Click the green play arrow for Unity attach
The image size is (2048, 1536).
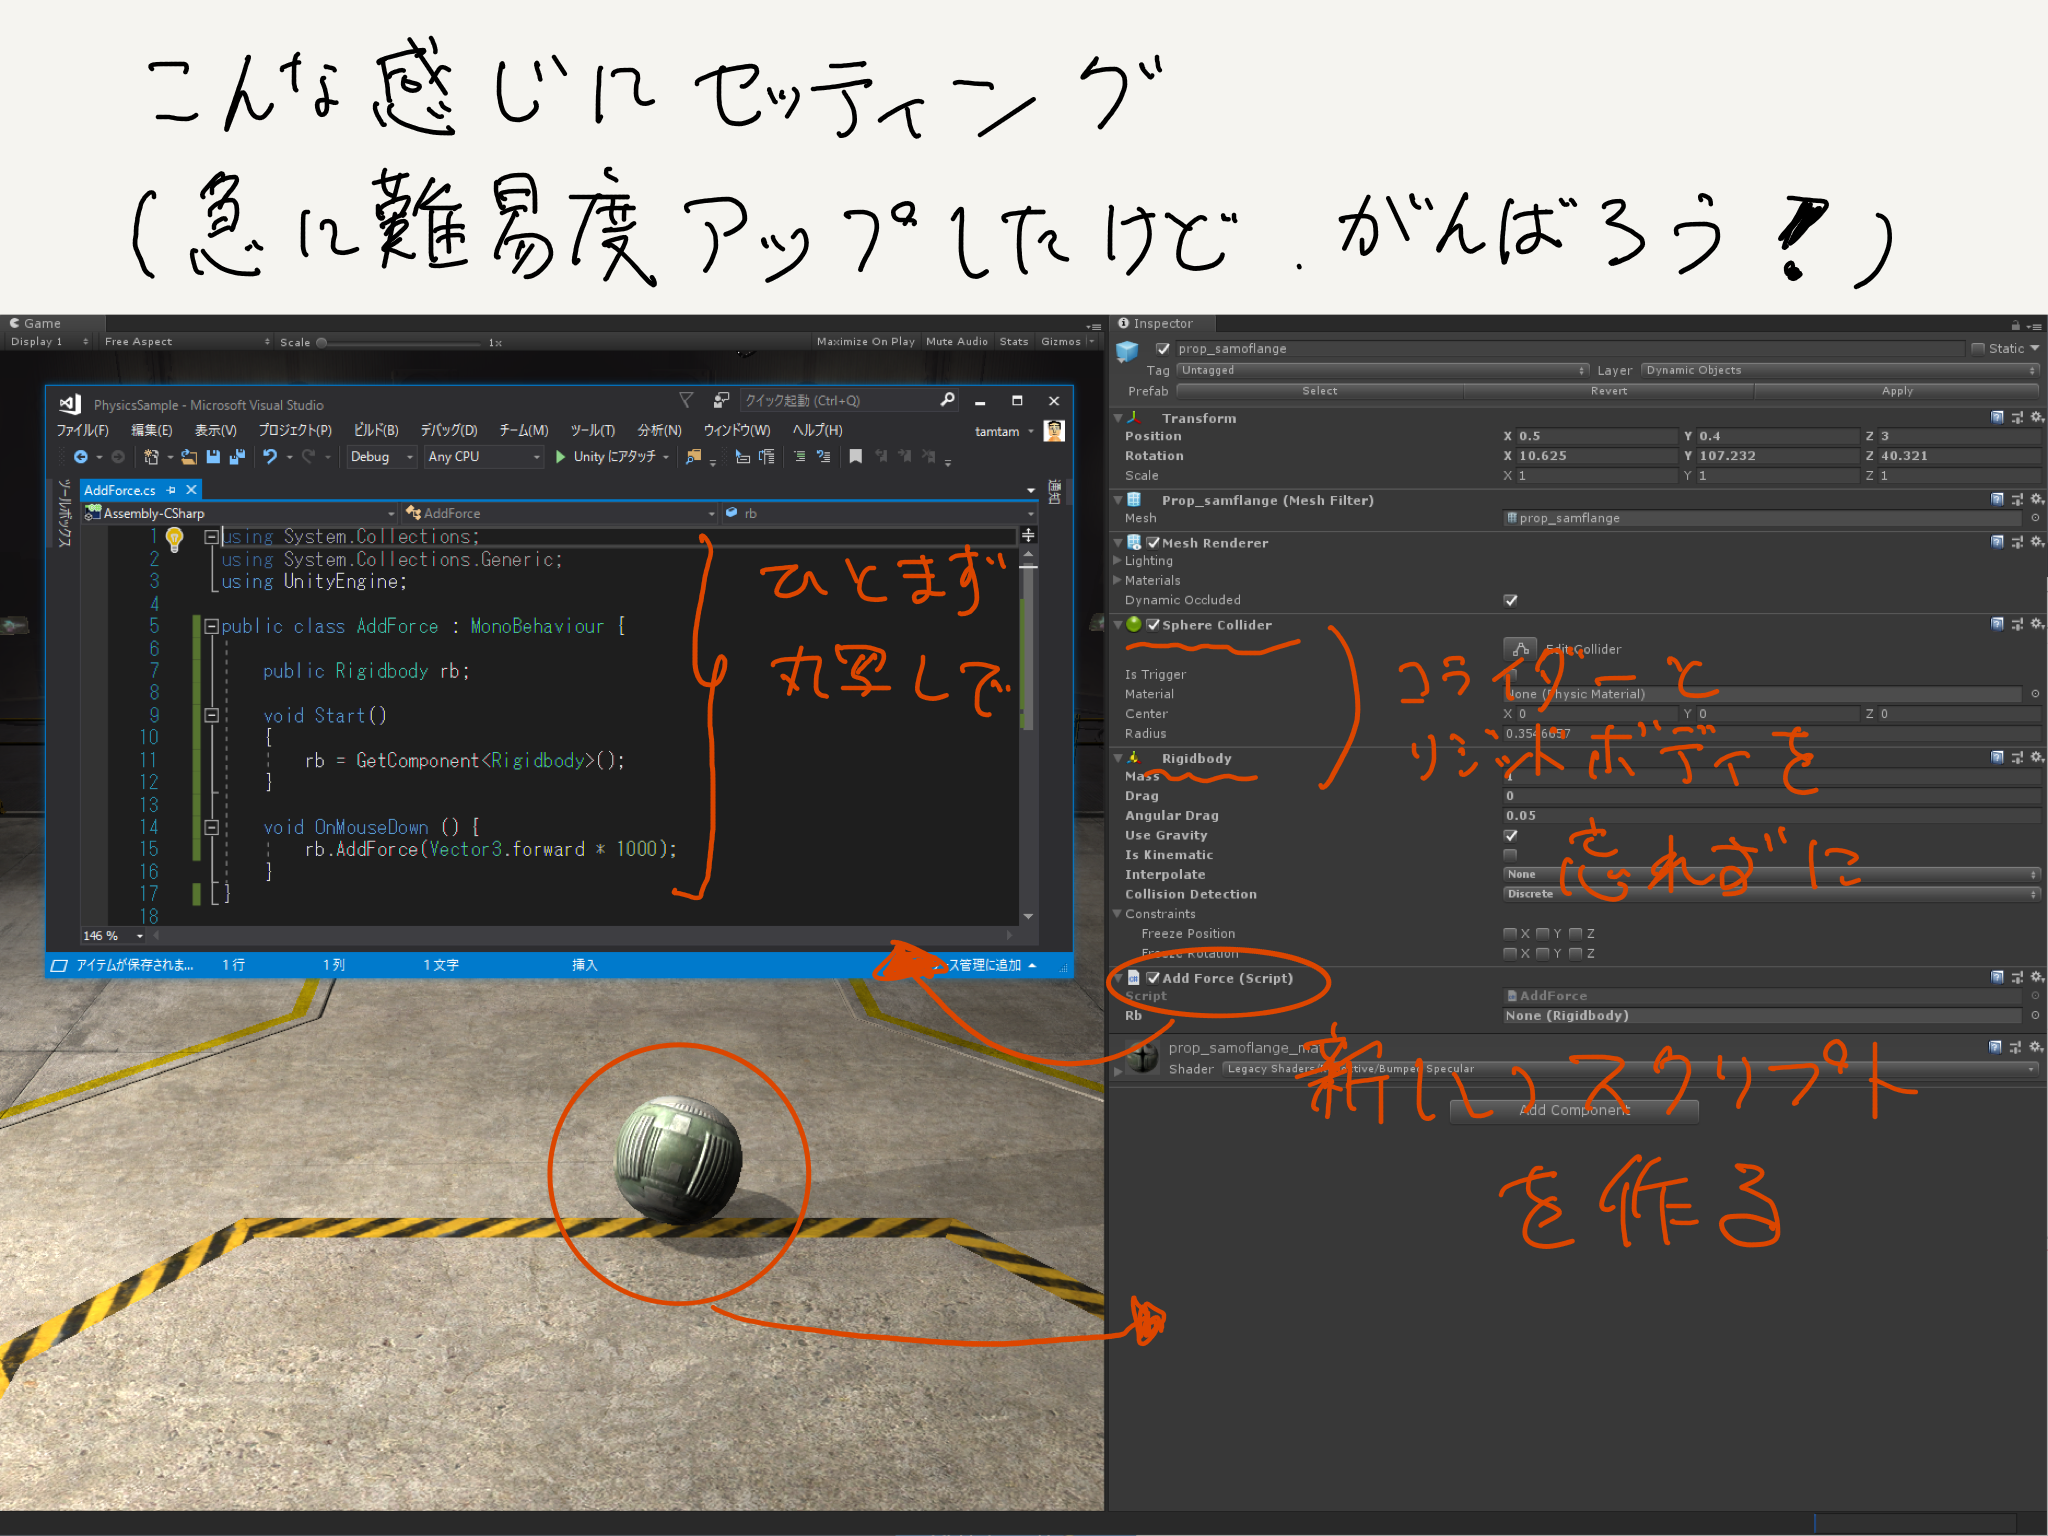coord(560,457)
